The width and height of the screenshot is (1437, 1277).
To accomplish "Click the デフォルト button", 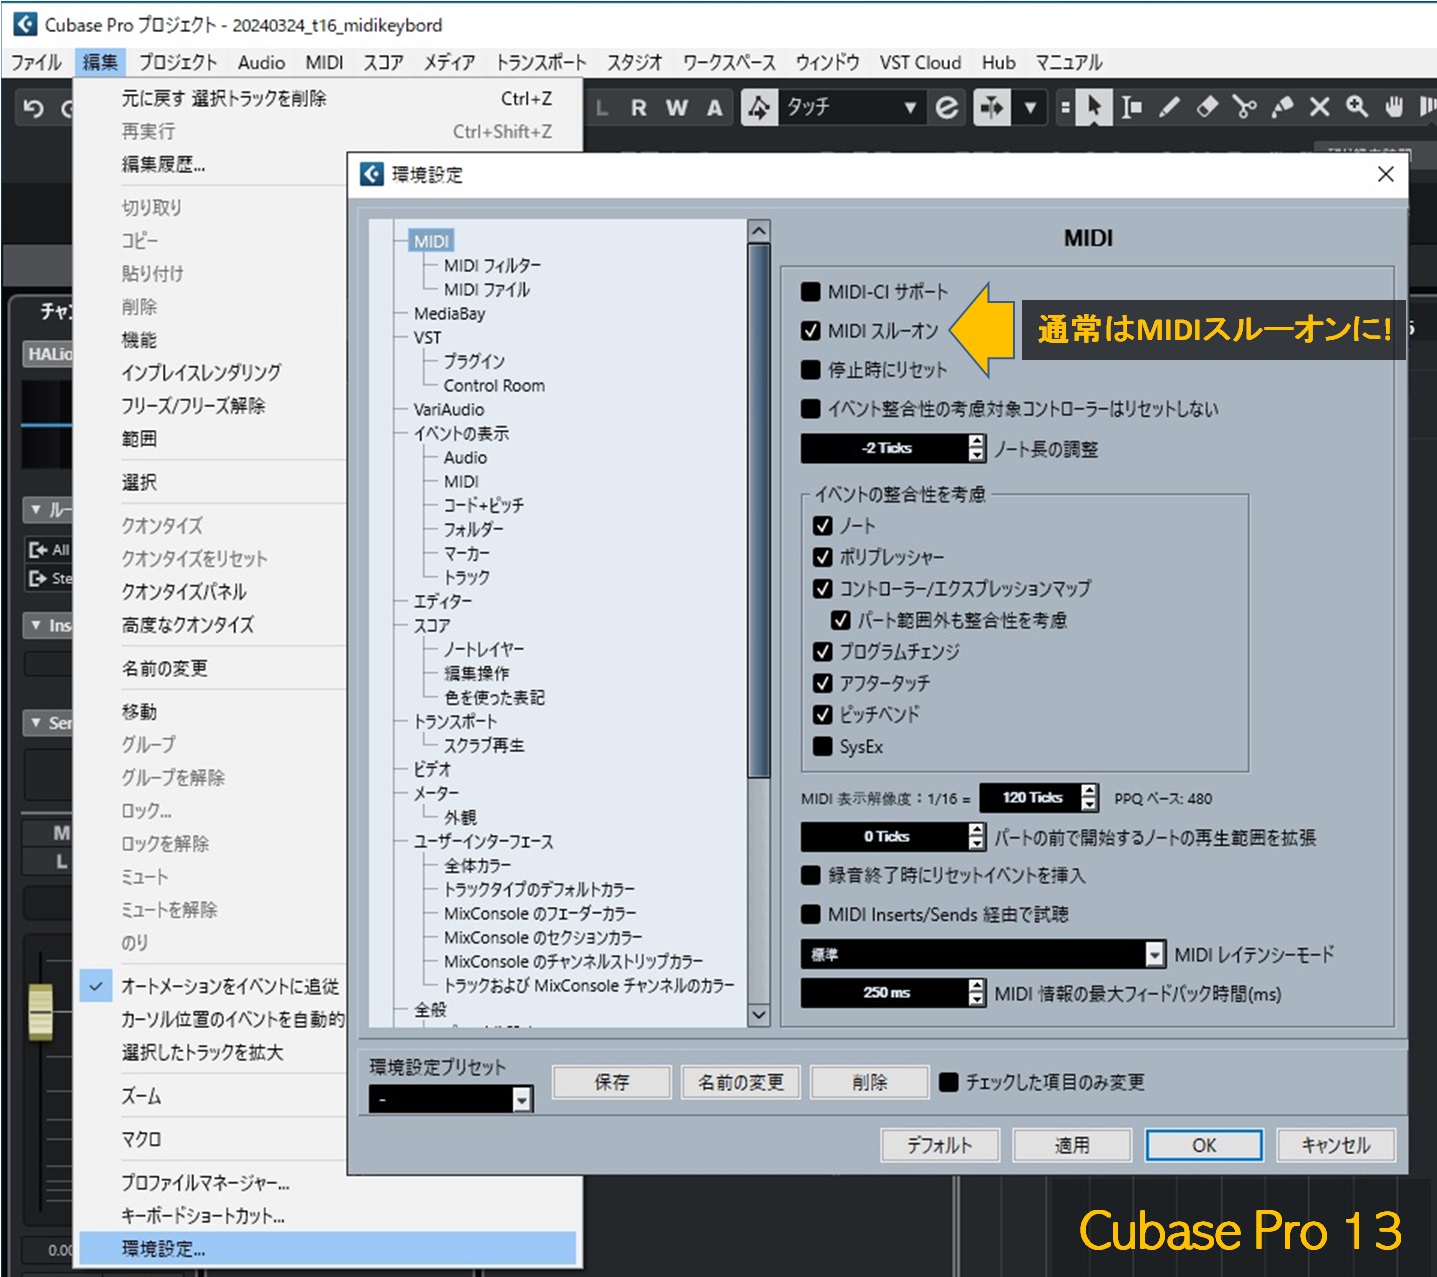I will [x=940, y=1145].
